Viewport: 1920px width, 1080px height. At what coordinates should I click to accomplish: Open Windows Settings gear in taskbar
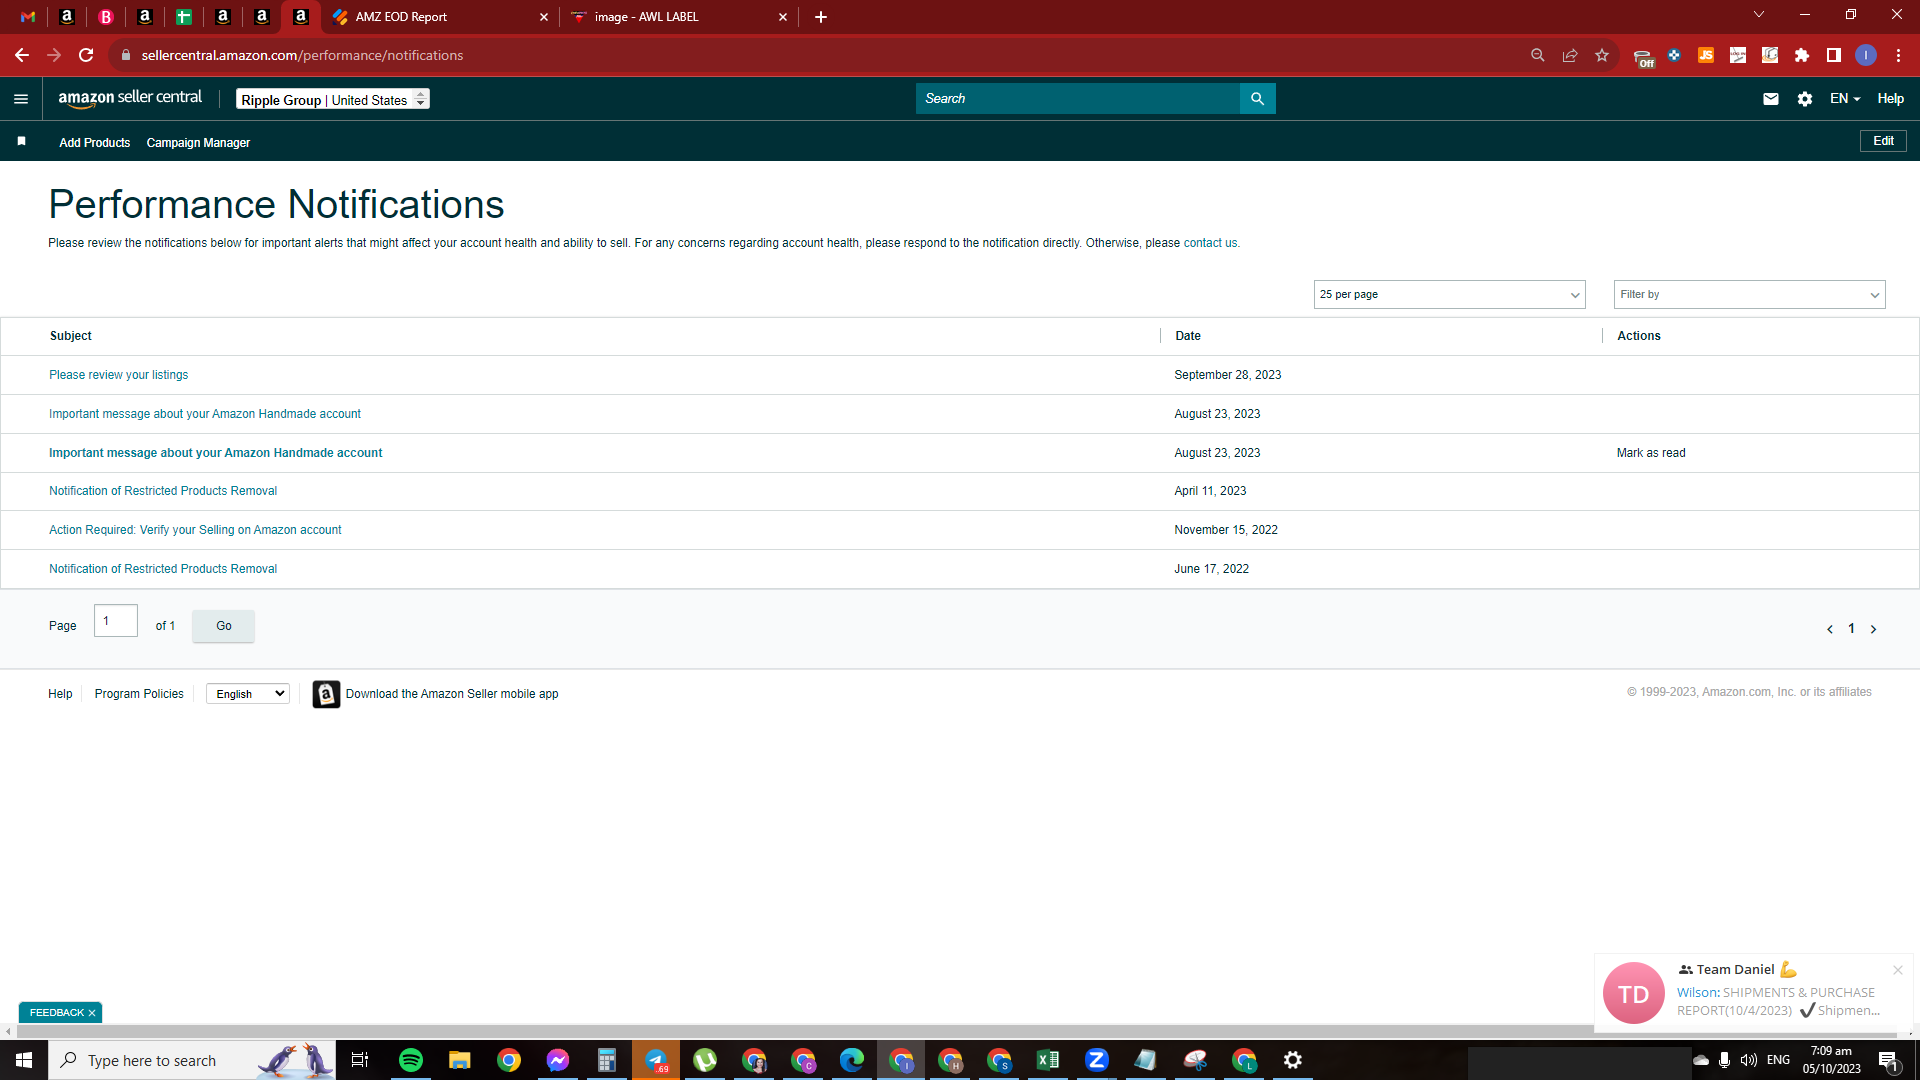pyautogui.click(x=1293, y=1060)
